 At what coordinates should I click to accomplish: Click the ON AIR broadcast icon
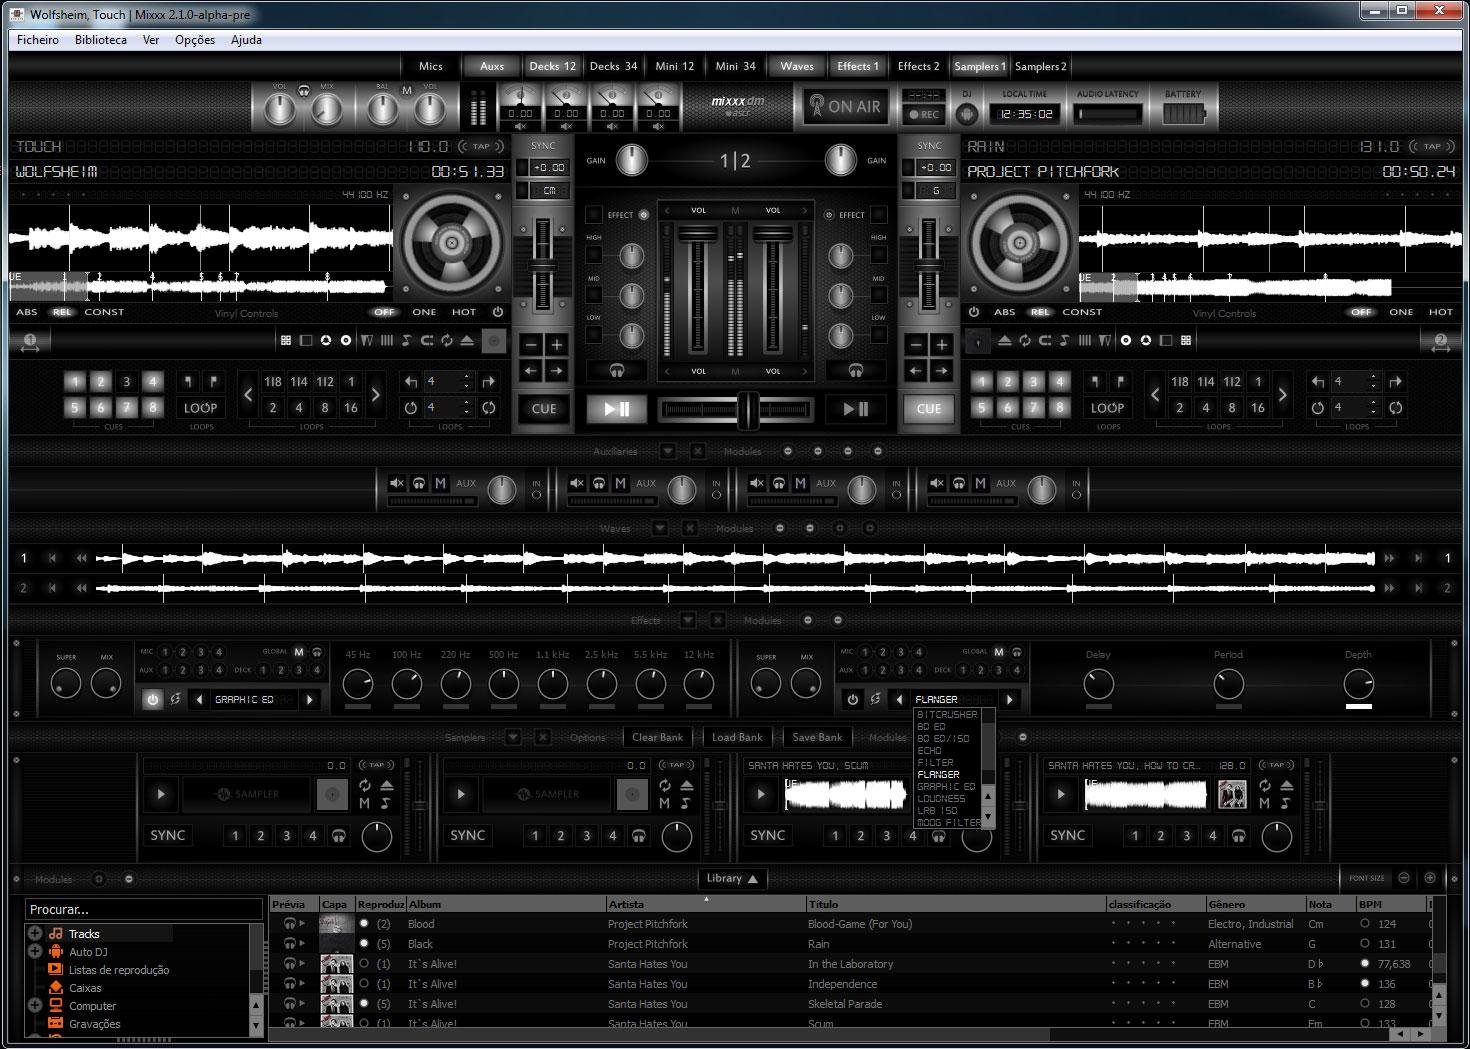pos(845,106)
